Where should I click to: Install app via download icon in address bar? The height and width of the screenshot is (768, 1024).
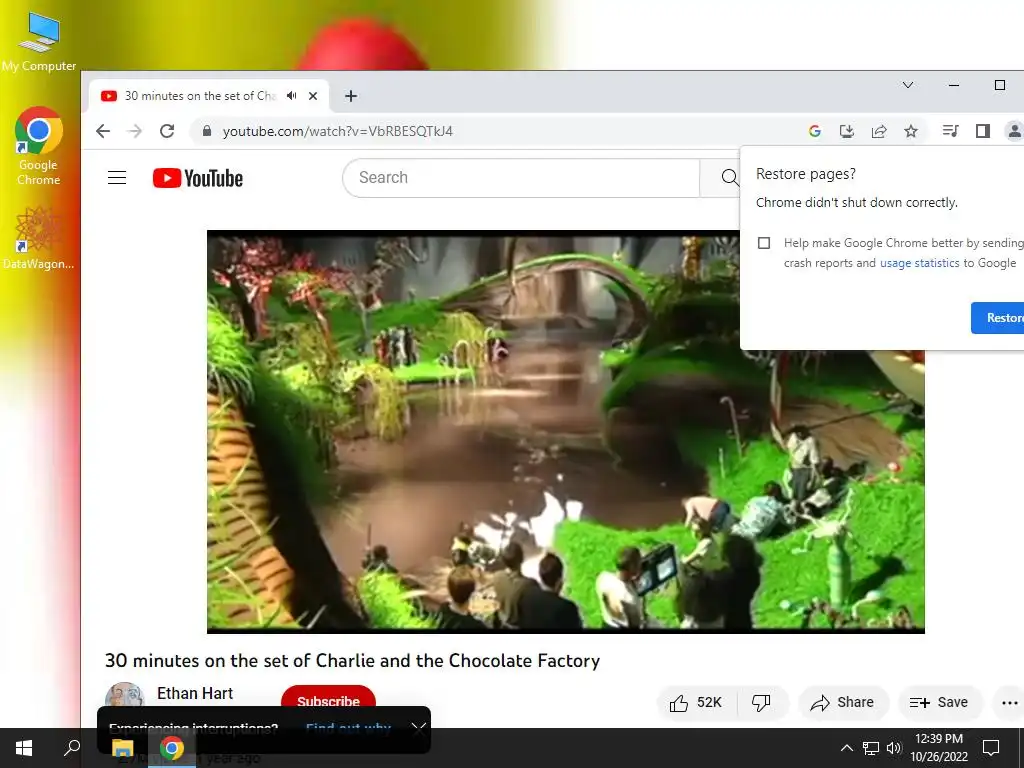[x=847, y=131]
